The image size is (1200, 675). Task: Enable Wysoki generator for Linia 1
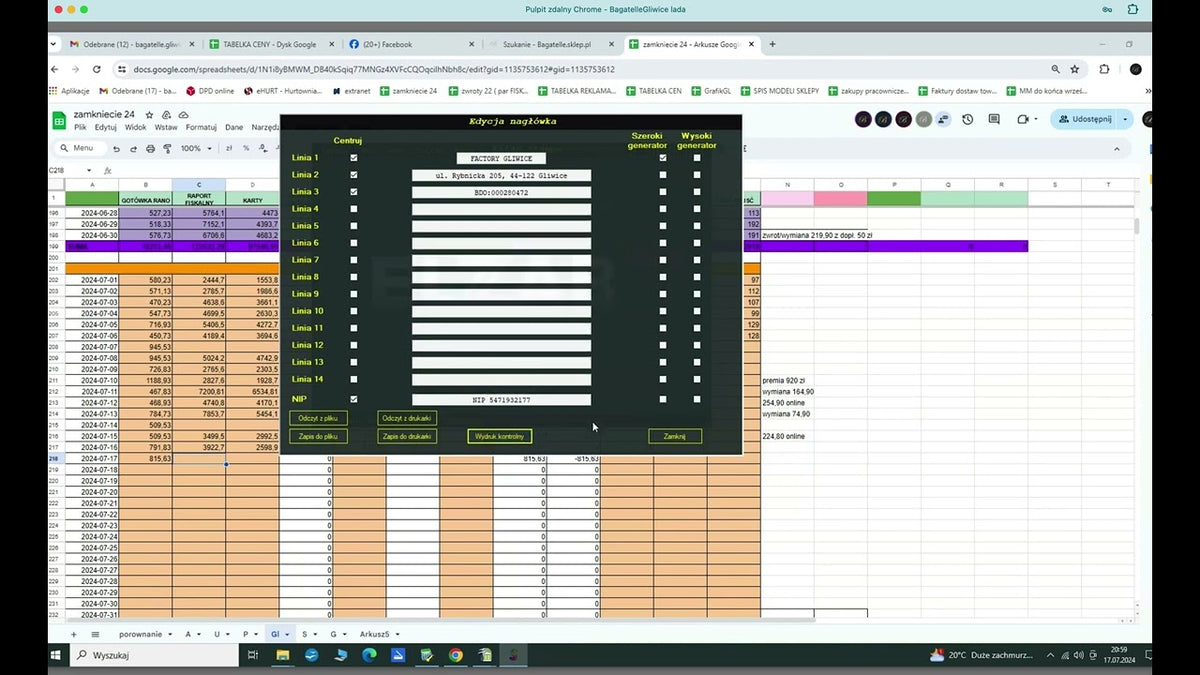click(x=697, y=158)
